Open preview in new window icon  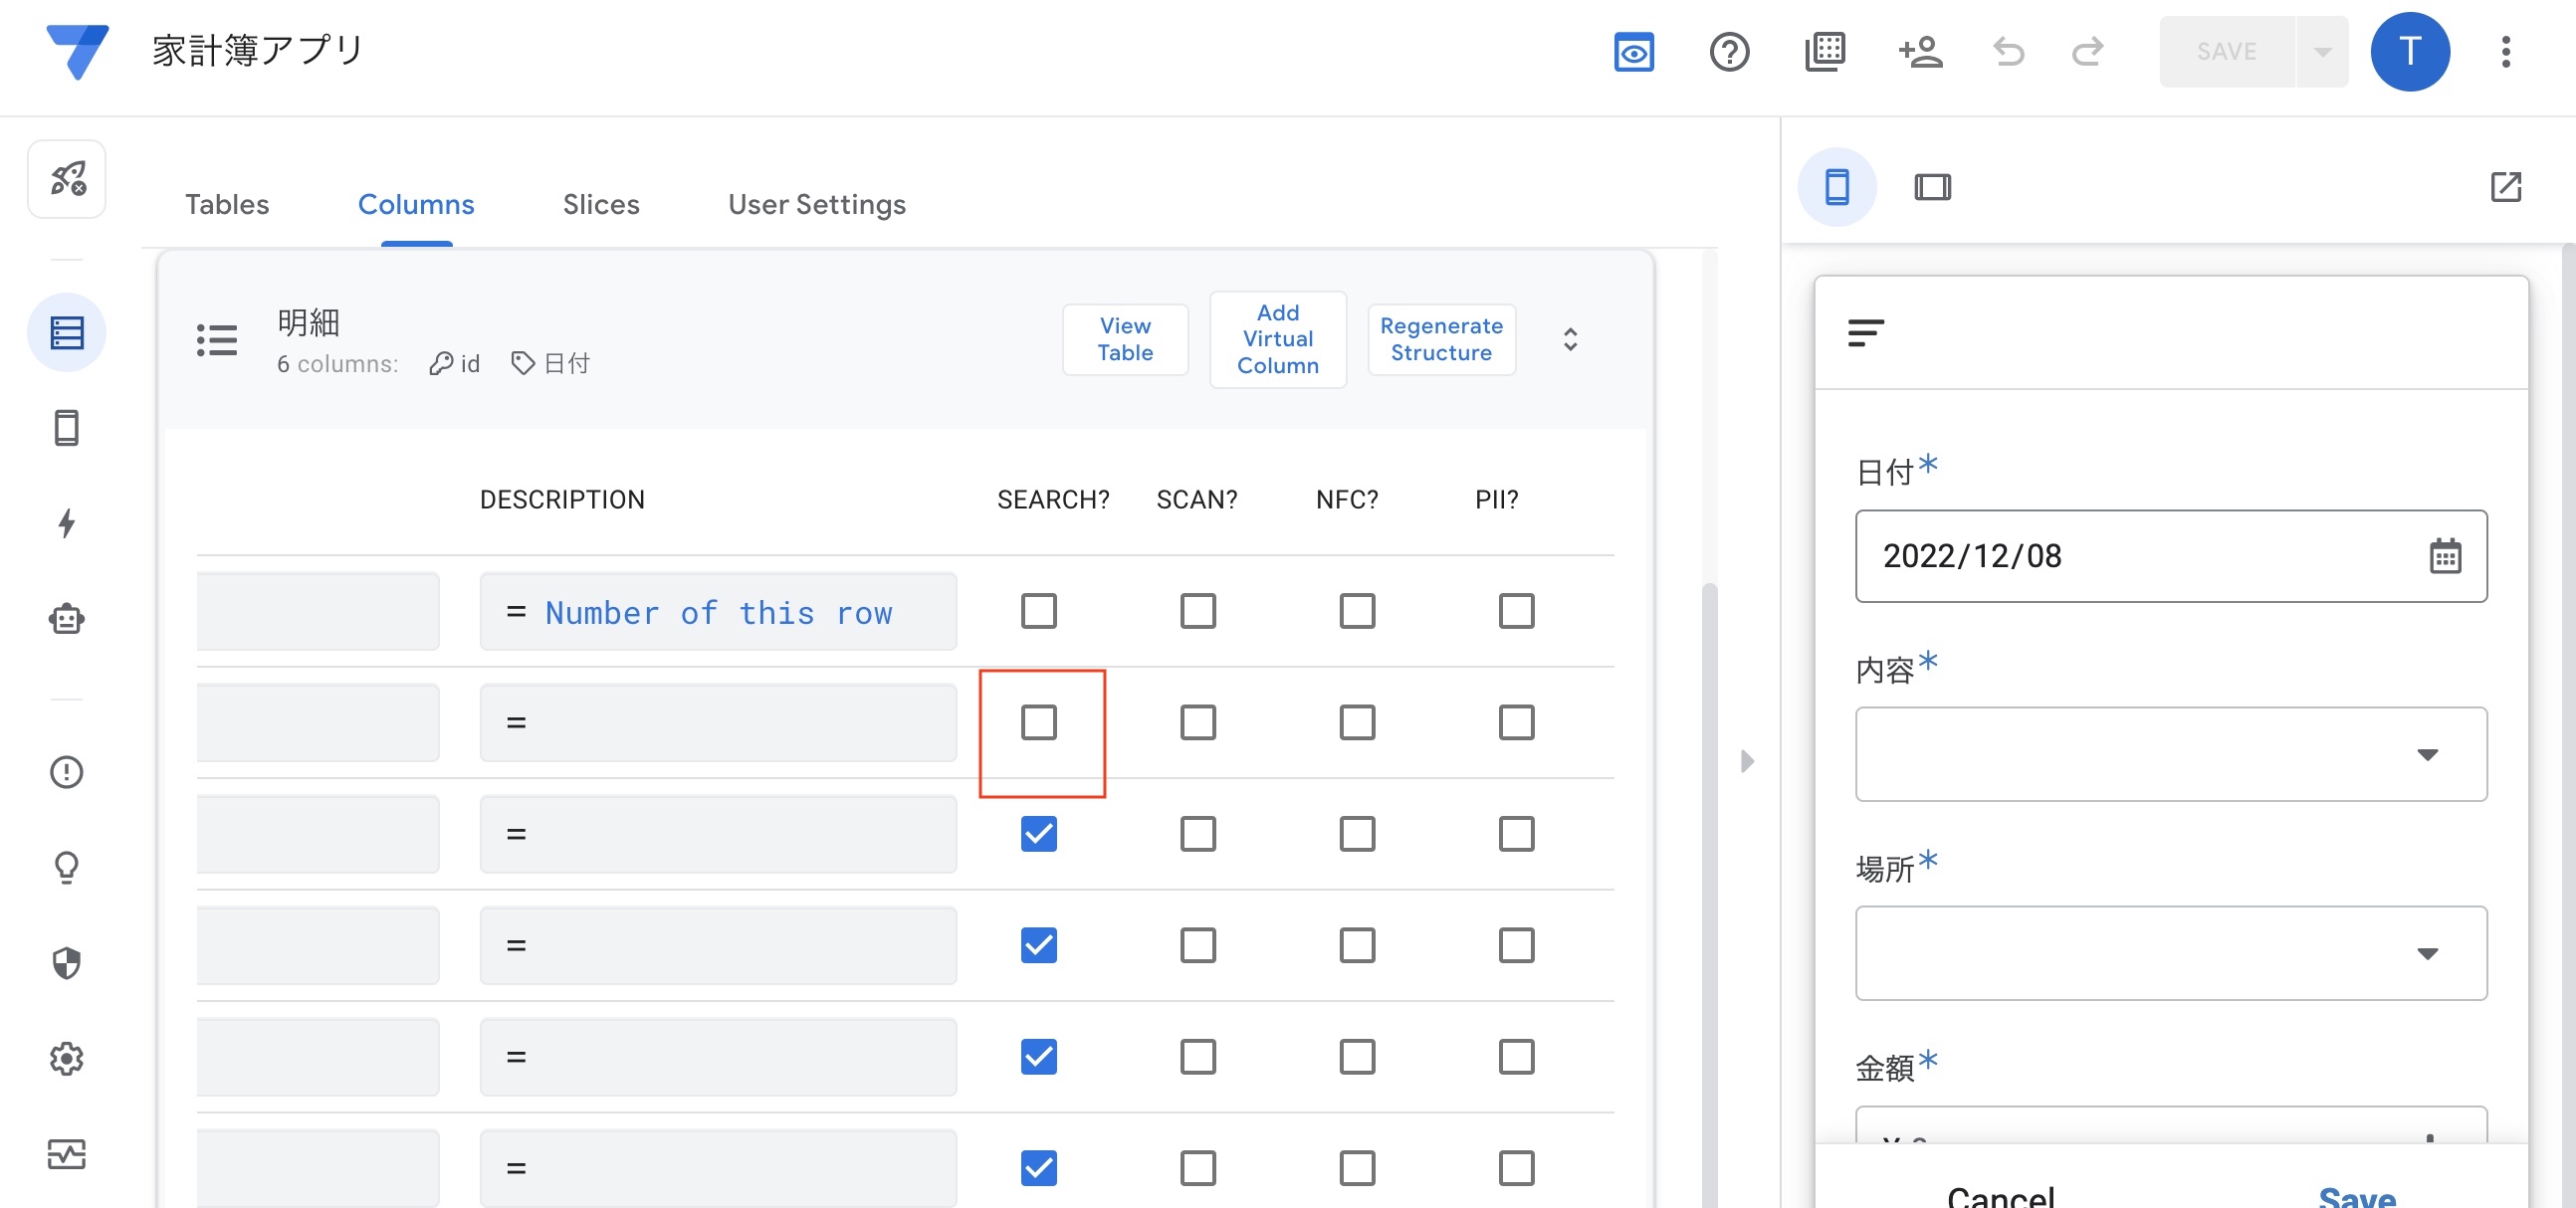pyautogui.click(x=2505, y=187)
